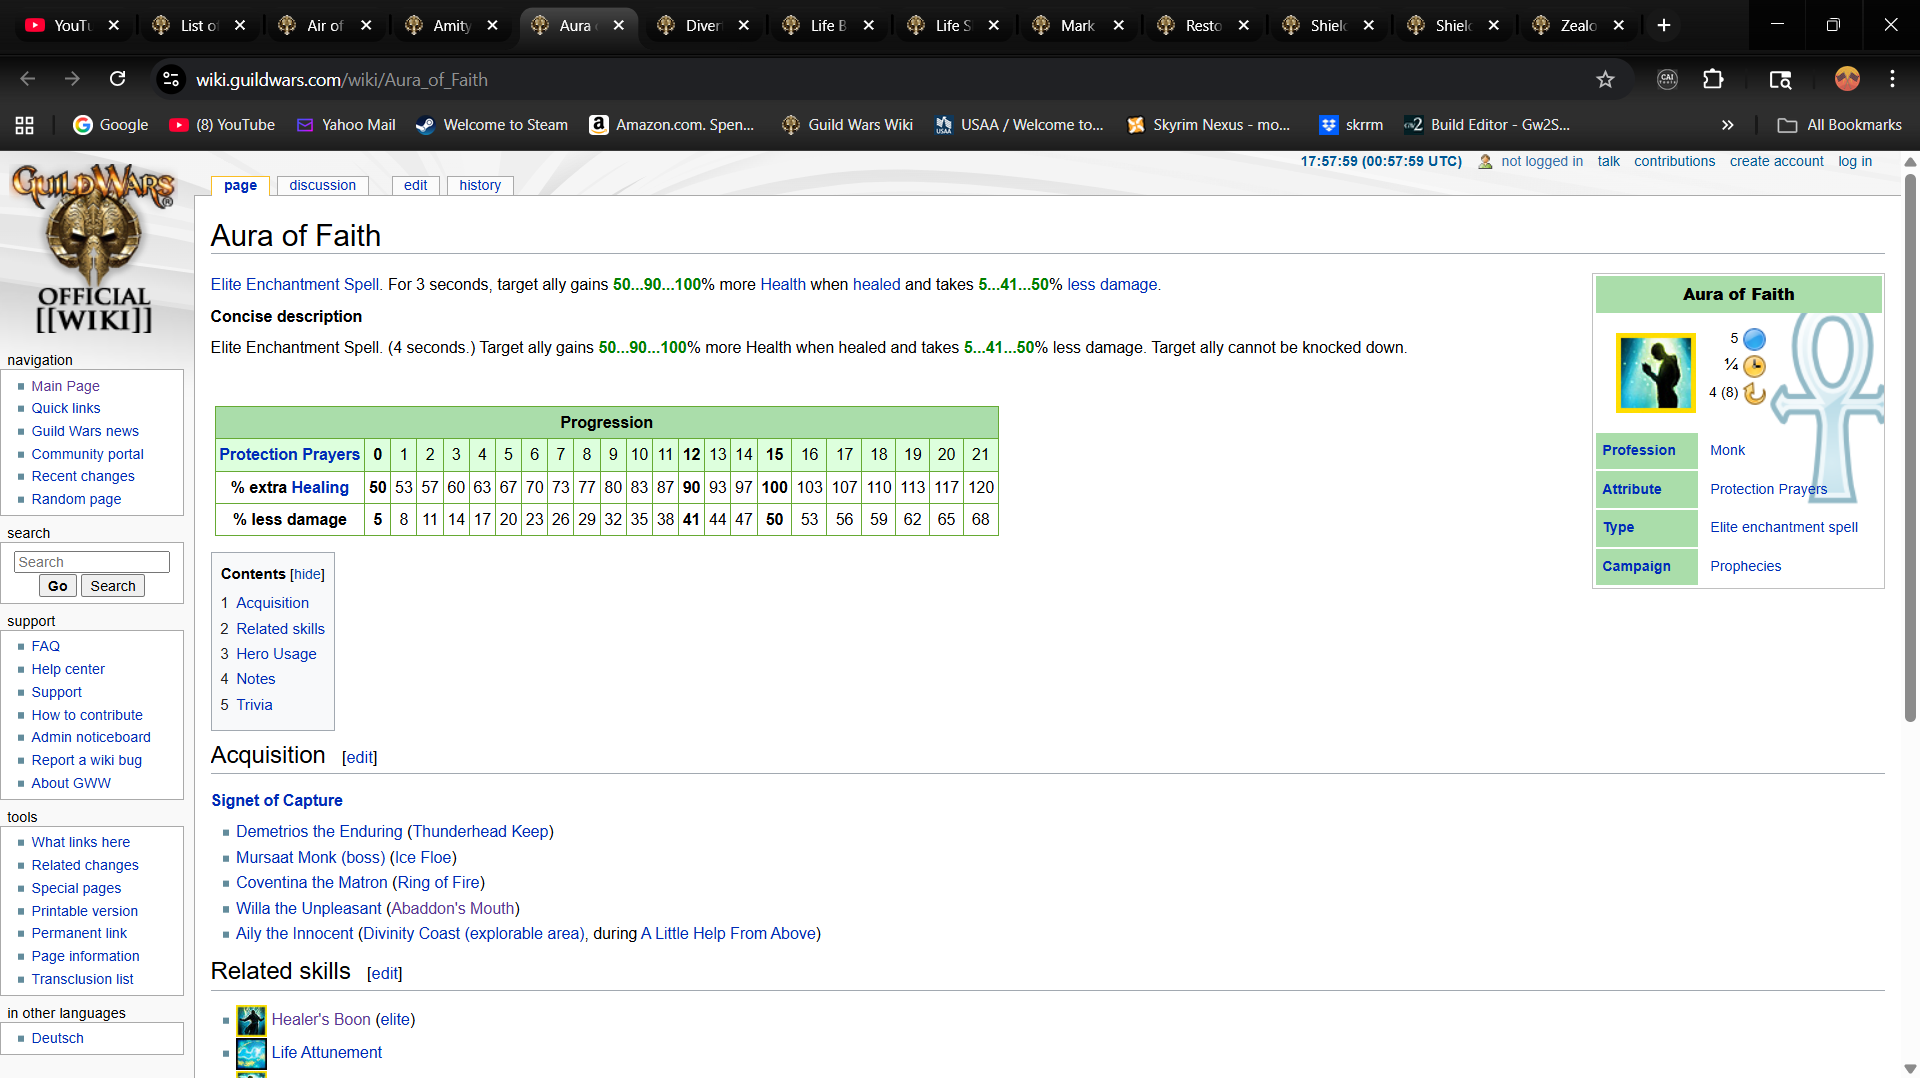The width and height of the screenshot is (1920, 1078).
Task: Open the Elite Enchantment Spell link
Action: (x=297, y=285)
